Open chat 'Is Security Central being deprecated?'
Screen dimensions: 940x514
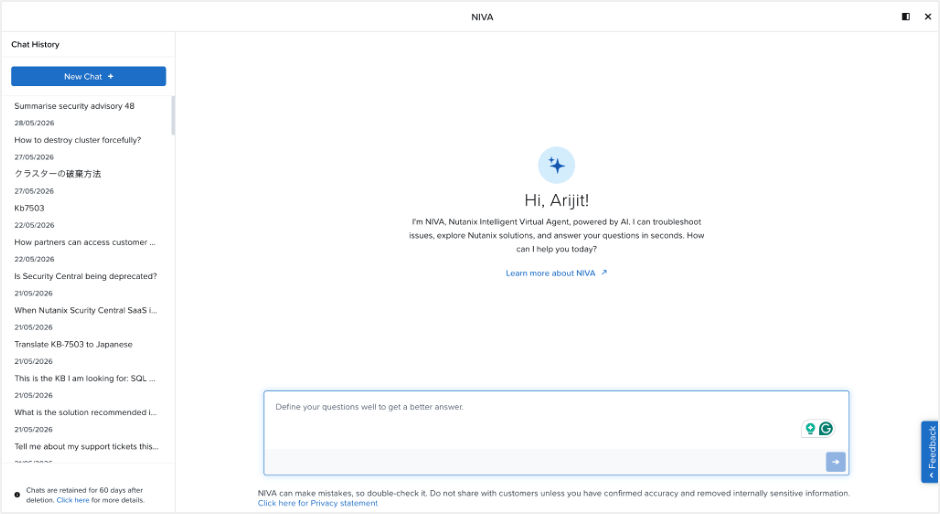coord(86,276)
